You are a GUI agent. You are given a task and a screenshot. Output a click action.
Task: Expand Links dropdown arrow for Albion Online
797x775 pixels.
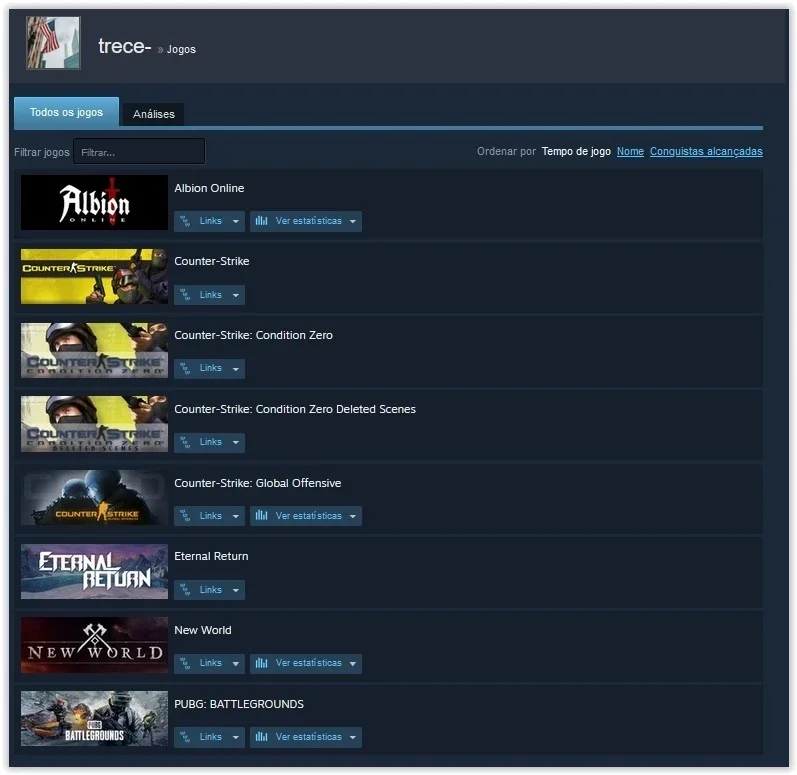[x=236, y=222]
